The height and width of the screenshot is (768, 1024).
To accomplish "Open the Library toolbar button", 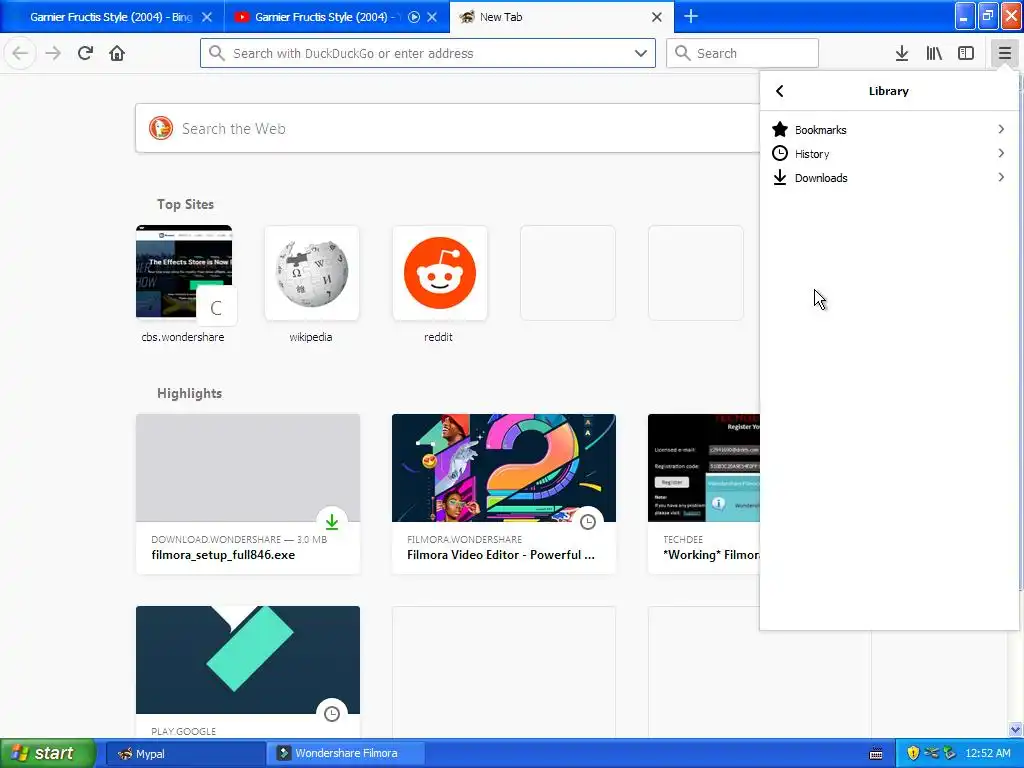I will coord(934,53).
